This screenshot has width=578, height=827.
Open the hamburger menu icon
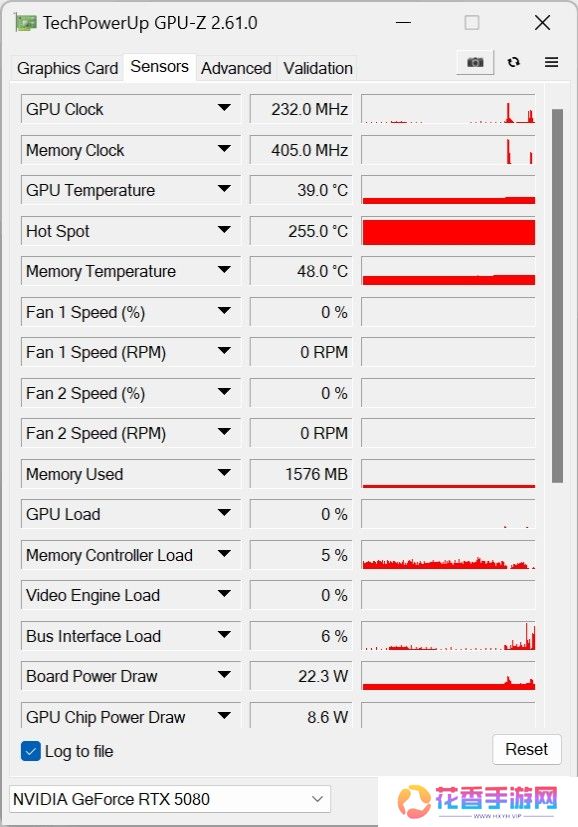point(551,62)
